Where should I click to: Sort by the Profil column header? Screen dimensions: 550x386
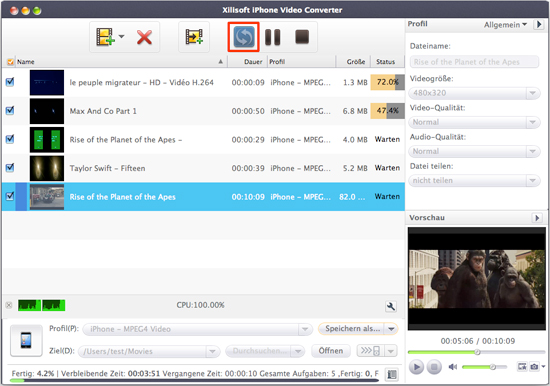tap(301, 62)
